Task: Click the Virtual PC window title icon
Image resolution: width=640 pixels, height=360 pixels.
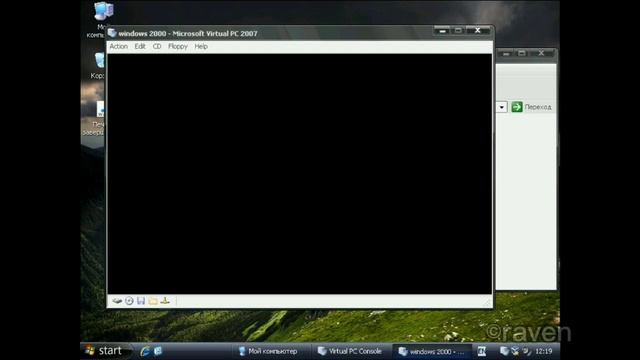Action: pyautogui.click(x=112, y=33)
